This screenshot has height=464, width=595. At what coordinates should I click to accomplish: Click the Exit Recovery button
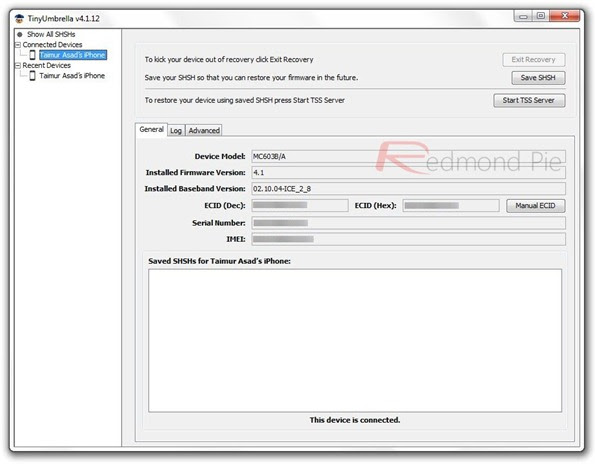[x=534, y=60]
